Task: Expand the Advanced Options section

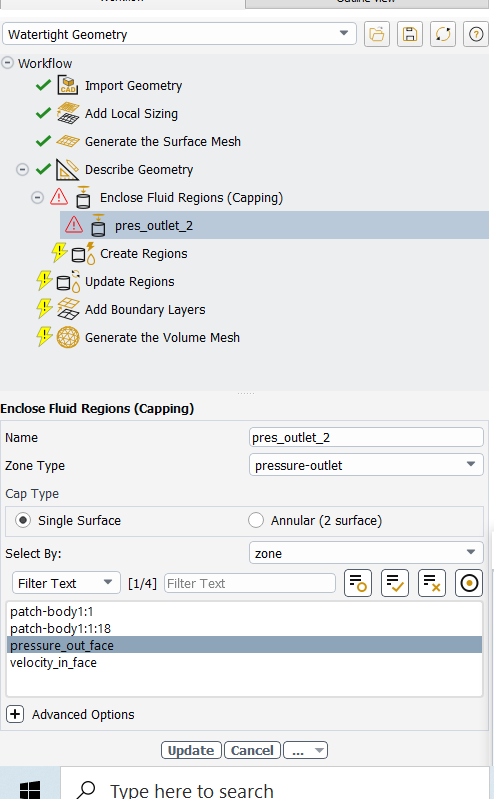Action: point(15,714)
